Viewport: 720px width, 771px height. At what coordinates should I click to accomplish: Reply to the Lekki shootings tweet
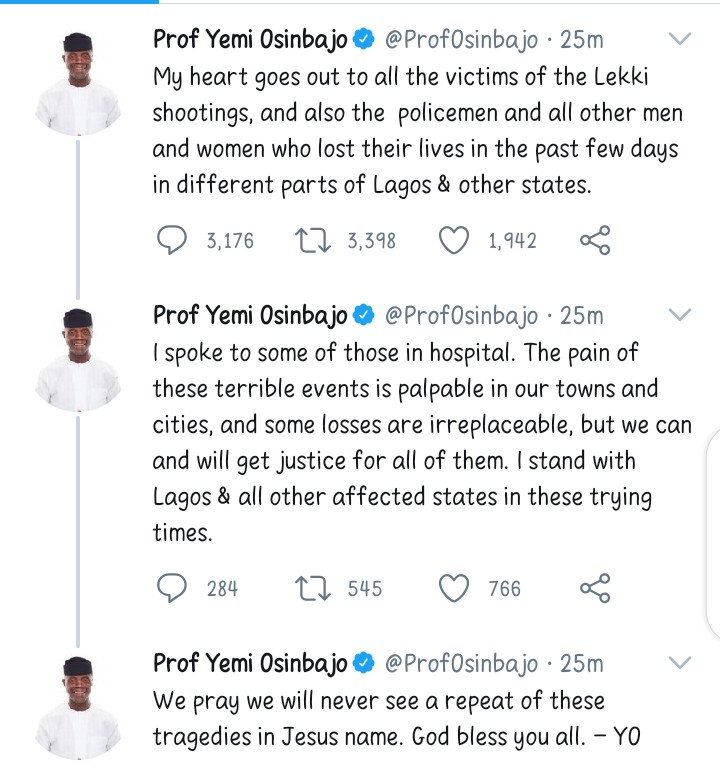(176, 240)
